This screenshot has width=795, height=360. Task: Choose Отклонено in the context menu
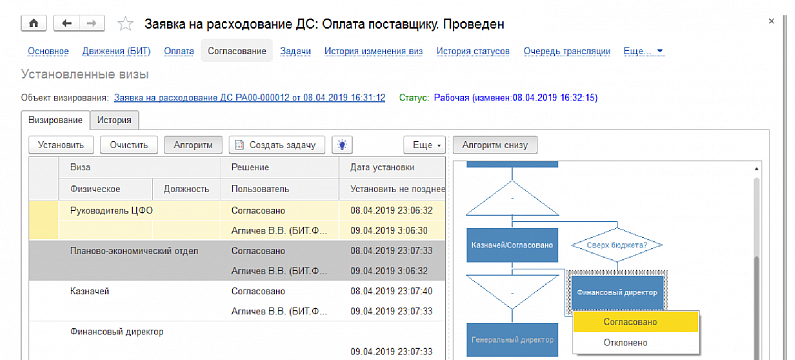coord(635,342)
